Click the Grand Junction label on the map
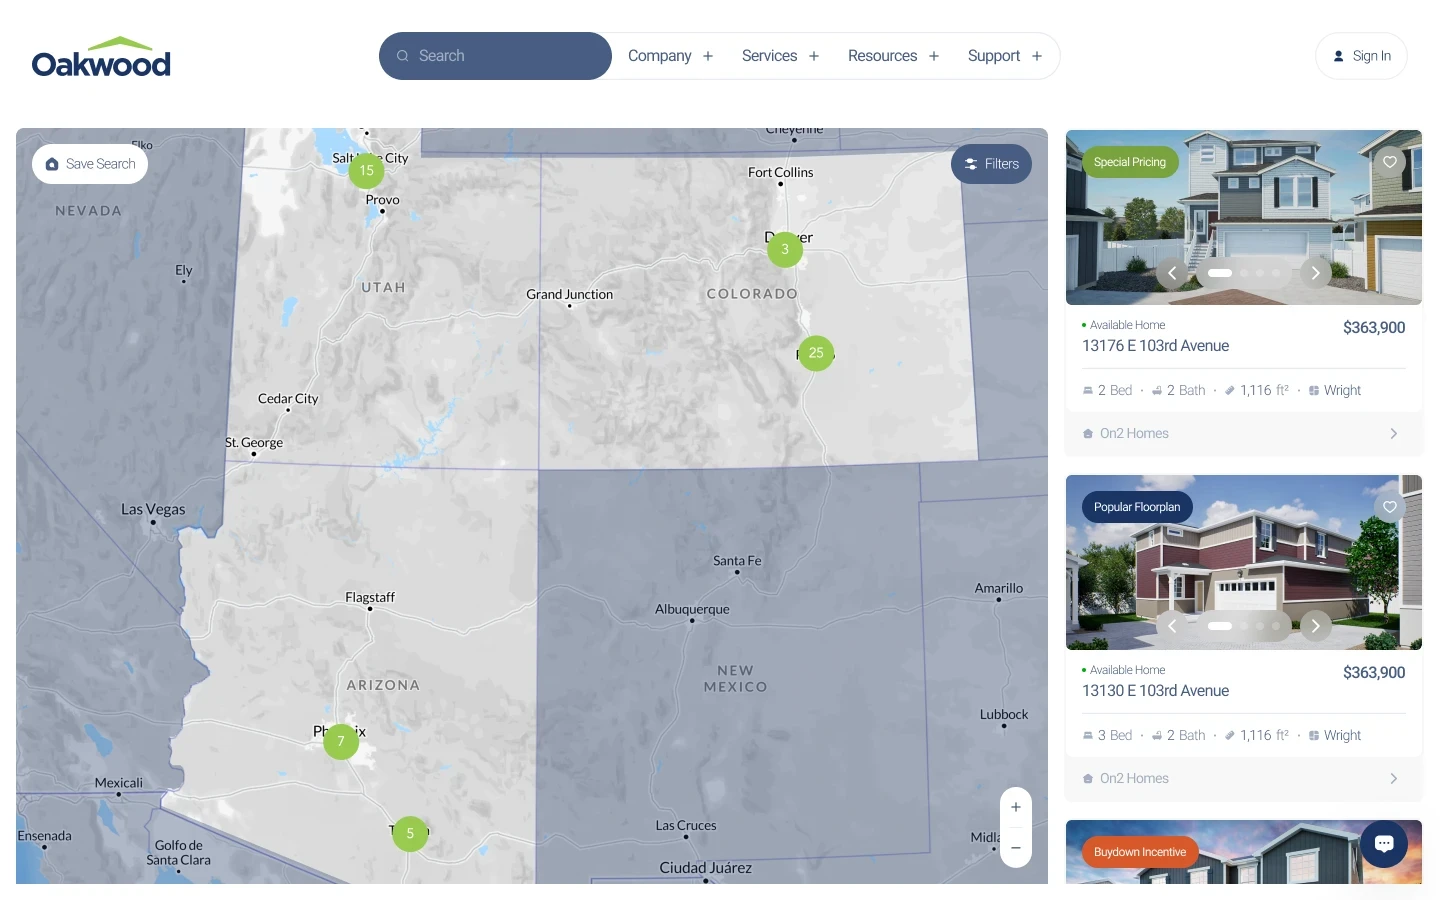This screenshot has width=1440, height=900. 570,294
